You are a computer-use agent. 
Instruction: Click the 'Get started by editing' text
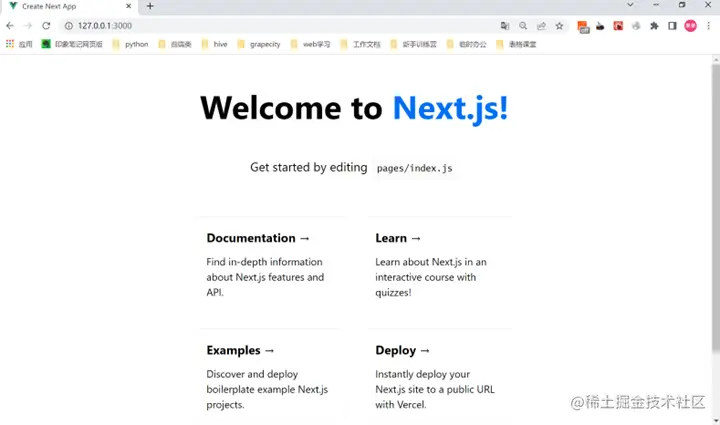(x=309, y=167)
